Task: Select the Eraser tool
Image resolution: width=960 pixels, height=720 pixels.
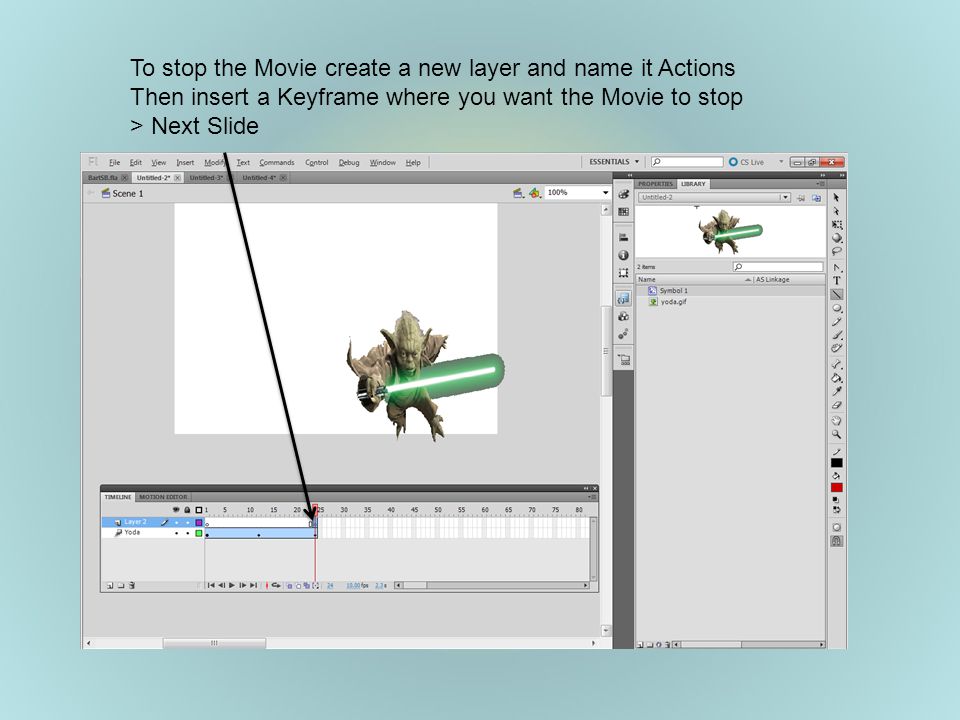Action: tap(836, 405)
